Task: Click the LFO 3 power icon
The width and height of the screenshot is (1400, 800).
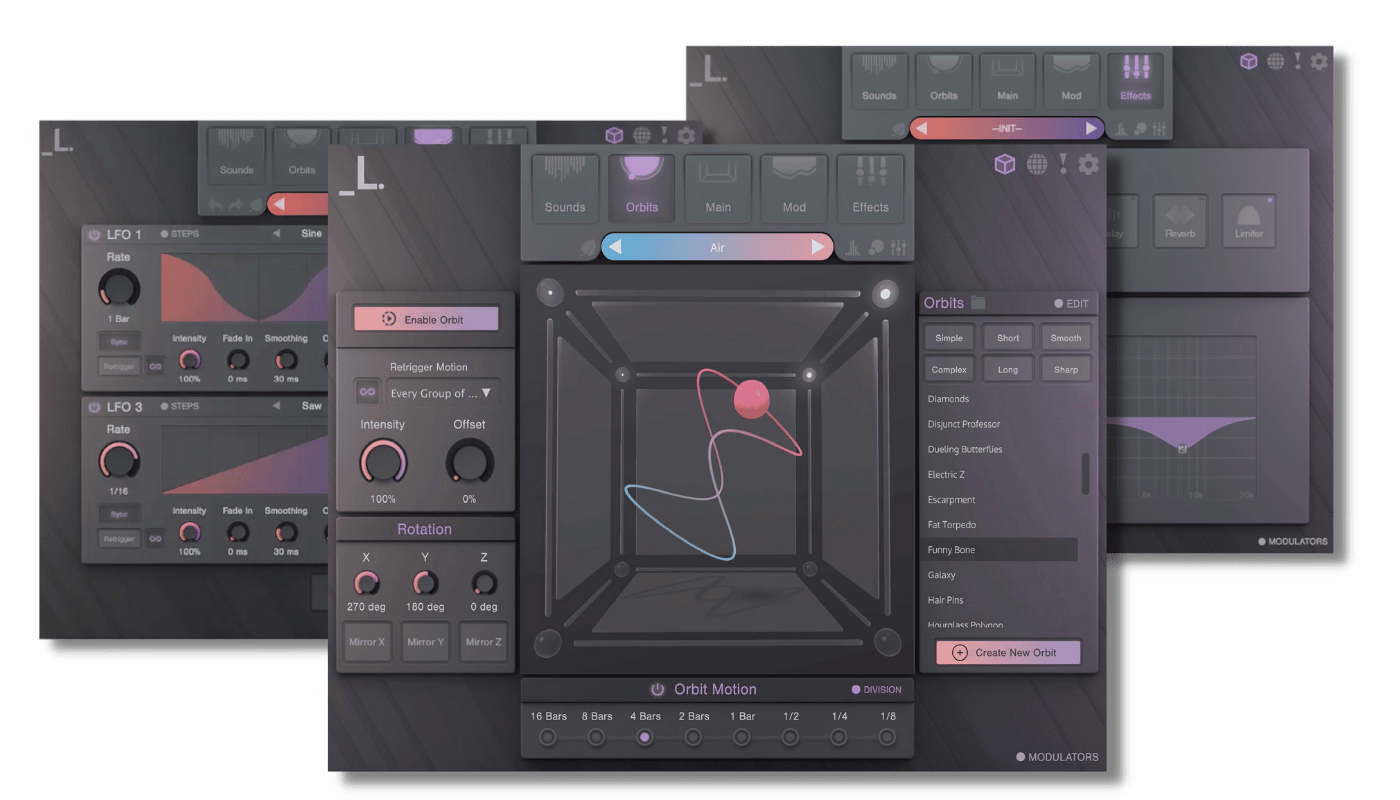Action: tap(94, 407)
